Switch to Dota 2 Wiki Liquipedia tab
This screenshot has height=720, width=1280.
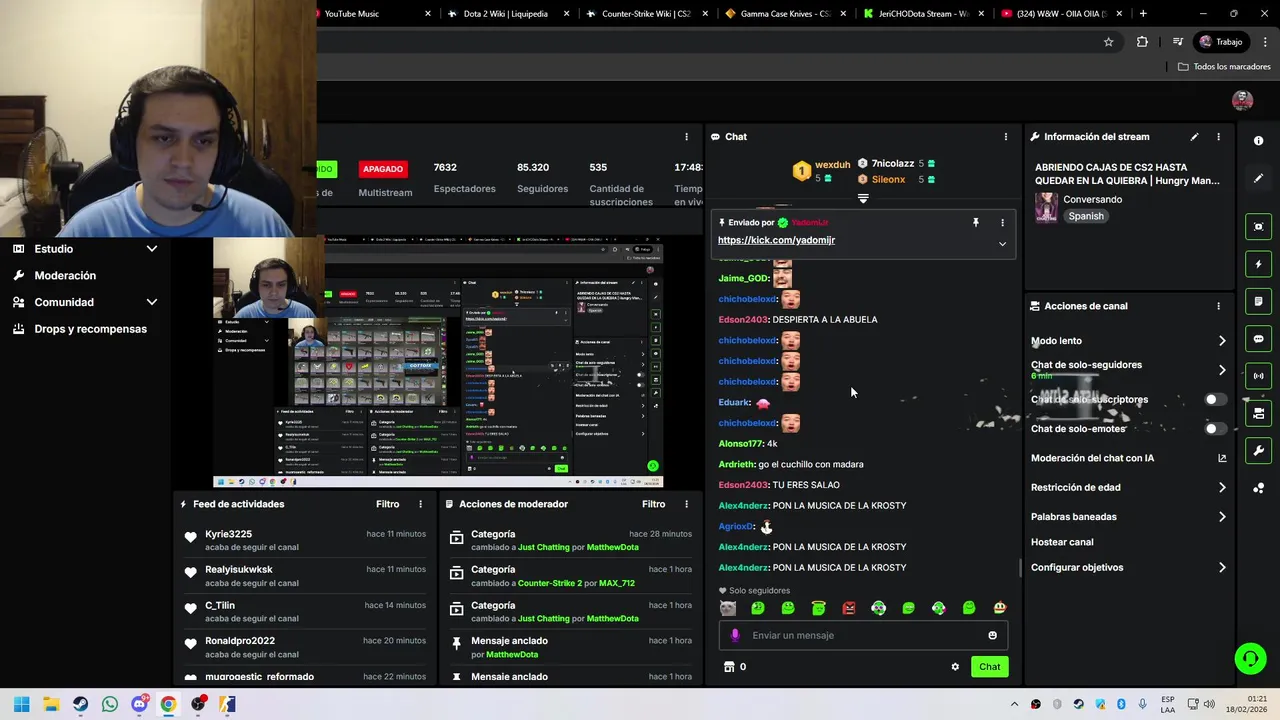507,14
